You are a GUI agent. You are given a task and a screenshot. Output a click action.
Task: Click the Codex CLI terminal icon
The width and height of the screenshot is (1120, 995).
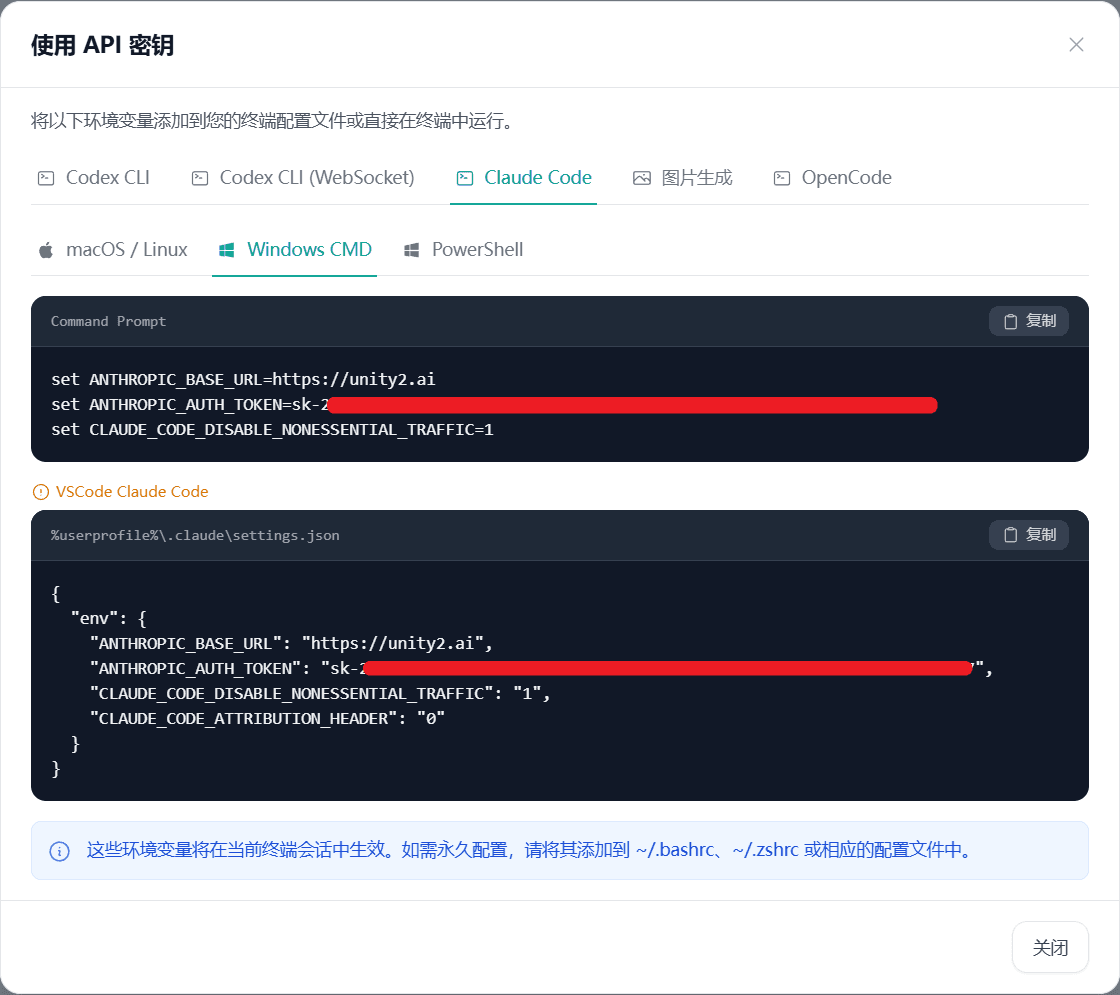coord(46,178)
